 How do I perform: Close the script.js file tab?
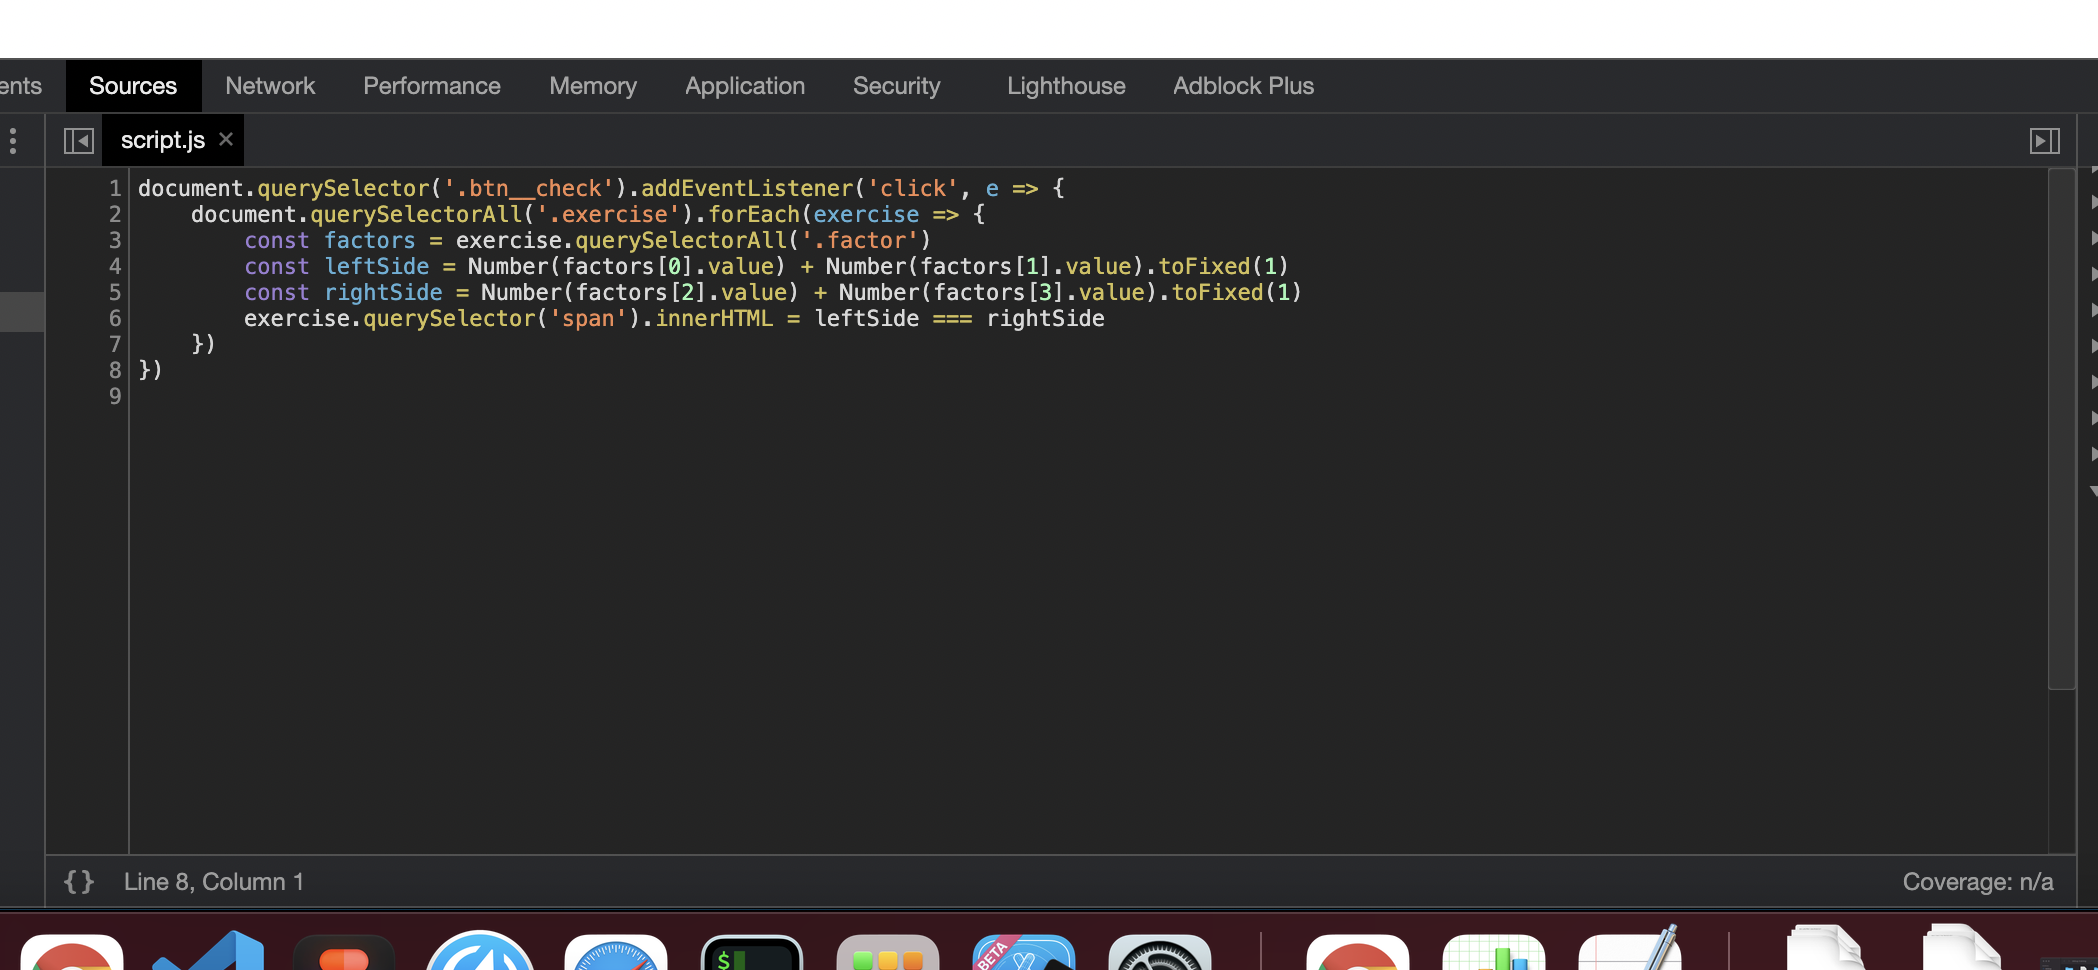point(226,140)
